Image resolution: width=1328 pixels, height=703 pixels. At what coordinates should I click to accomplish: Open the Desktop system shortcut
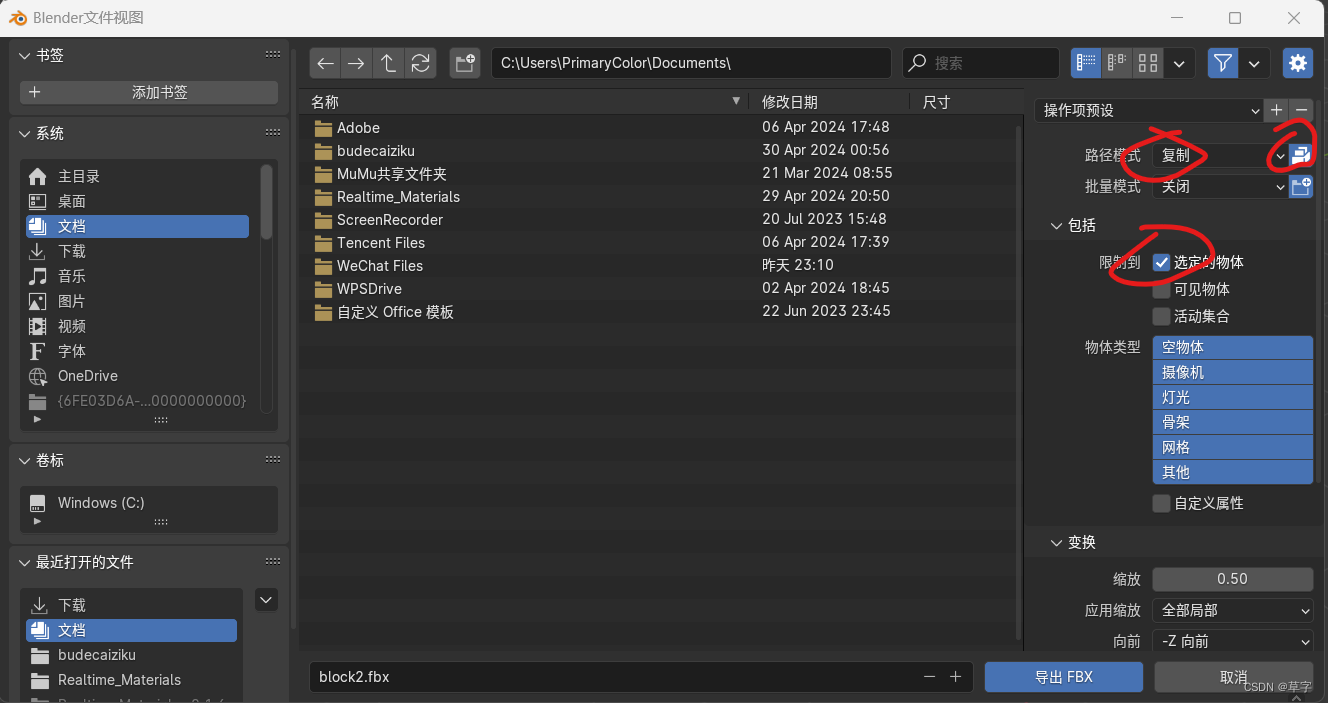(138, 201)
